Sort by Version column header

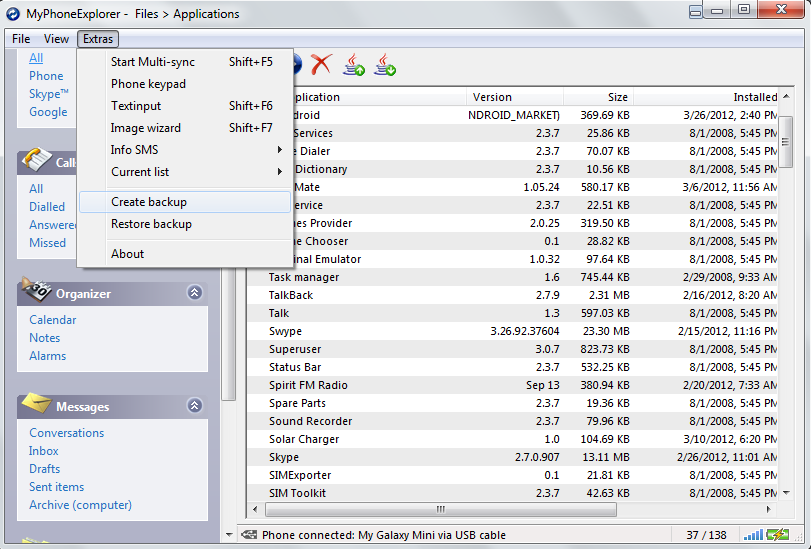coord(515,97)
